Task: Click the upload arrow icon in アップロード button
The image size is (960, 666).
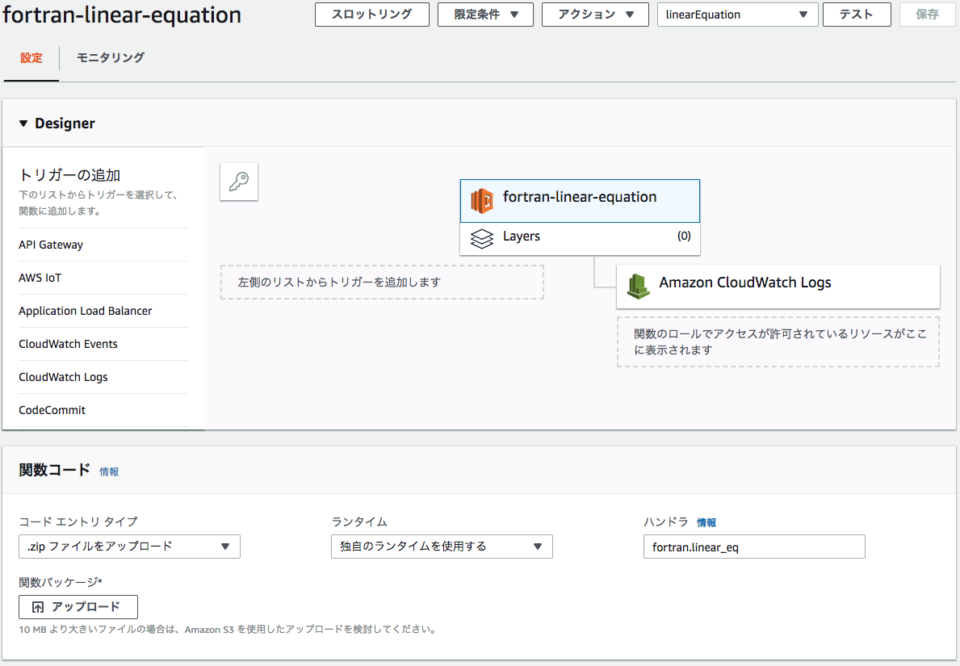Action: (x=38, y=607)
